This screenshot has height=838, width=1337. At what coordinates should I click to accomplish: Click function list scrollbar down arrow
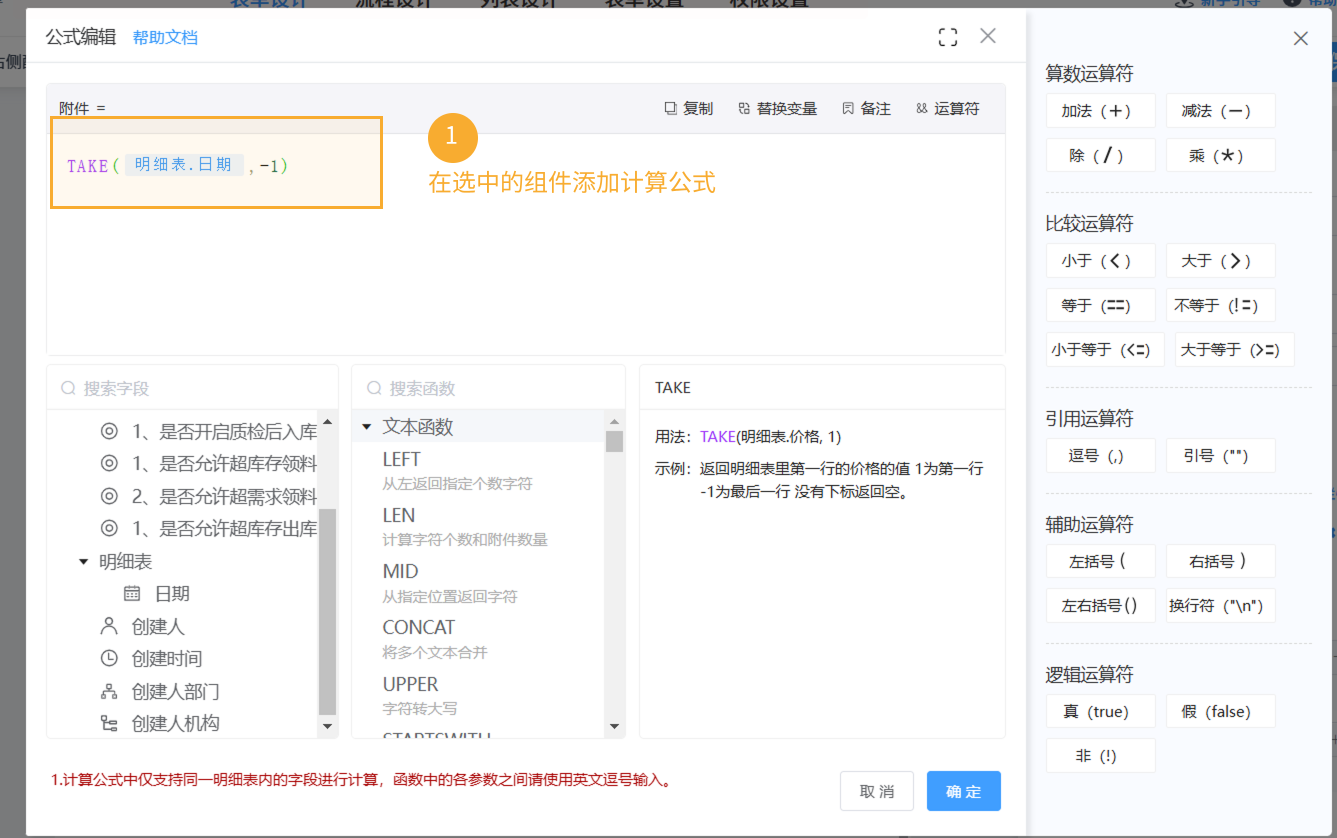click(x=614, y=726)
